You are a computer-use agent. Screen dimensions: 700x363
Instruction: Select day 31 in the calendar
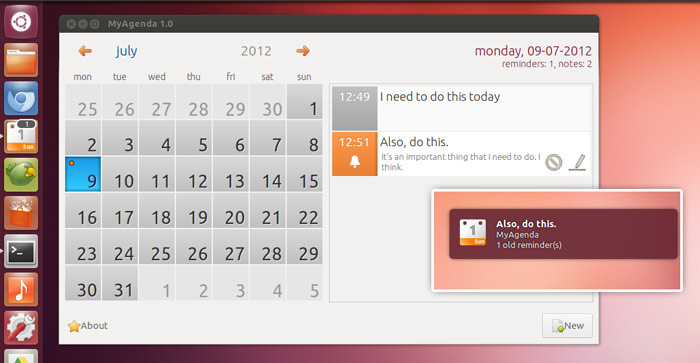click(120, 283)
